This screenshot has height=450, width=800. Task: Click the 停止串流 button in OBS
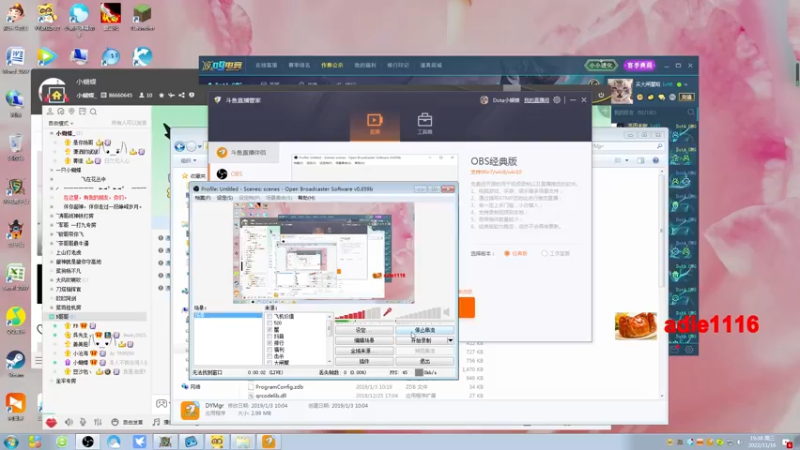(x=424, y=330)
